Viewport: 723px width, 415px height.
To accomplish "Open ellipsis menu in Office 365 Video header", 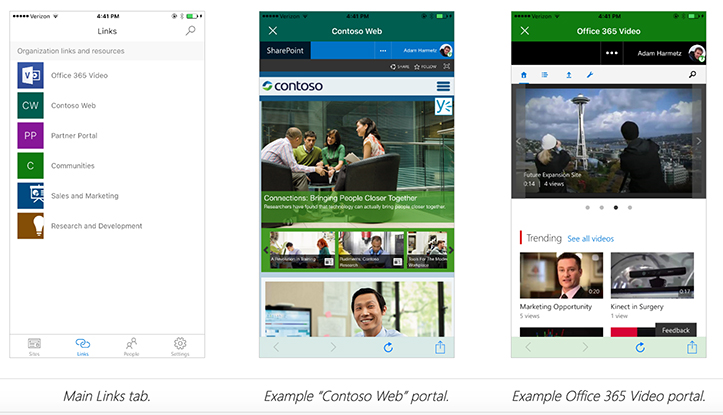I will pos(612,53).
